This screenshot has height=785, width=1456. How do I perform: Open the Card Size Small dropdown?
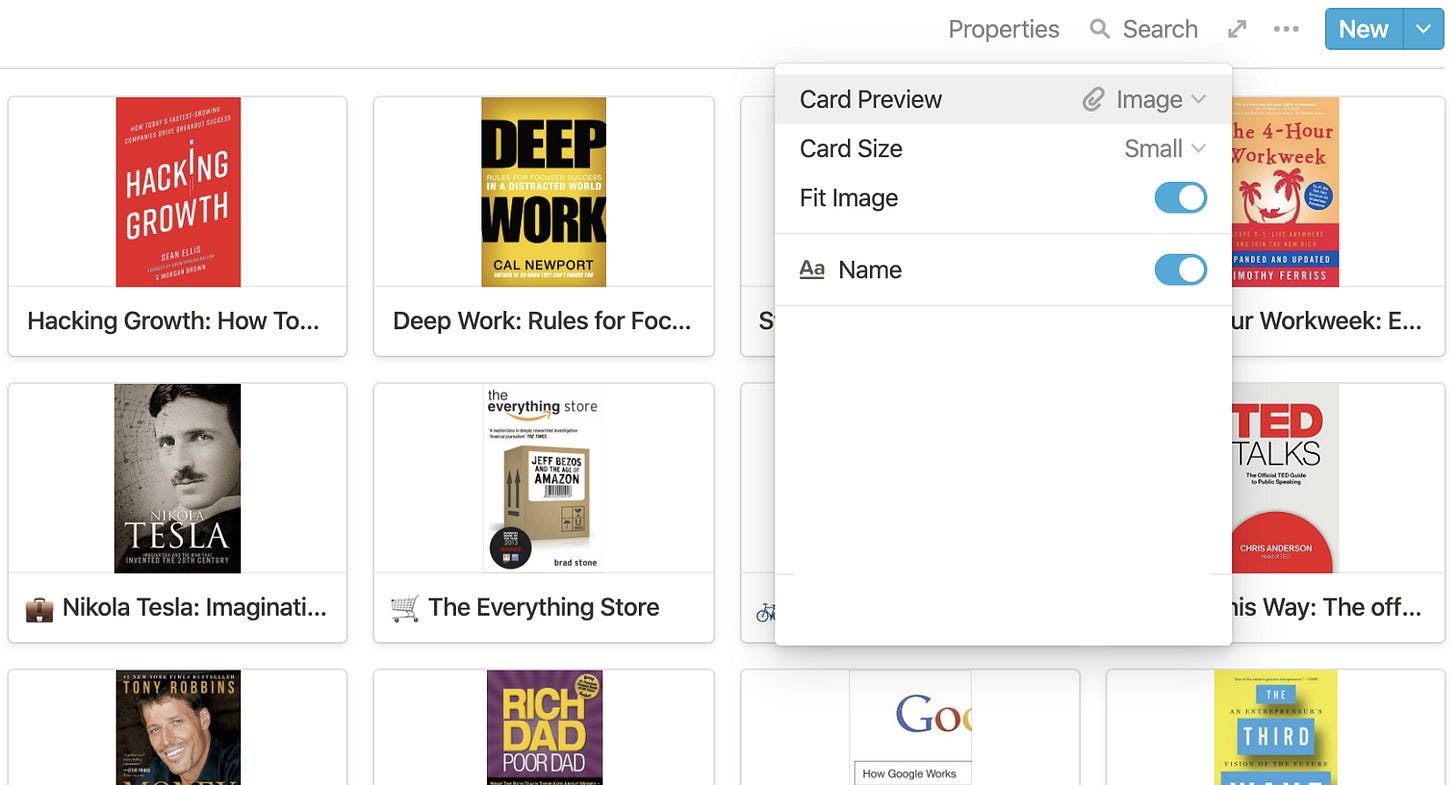[x=1165, y=149]
